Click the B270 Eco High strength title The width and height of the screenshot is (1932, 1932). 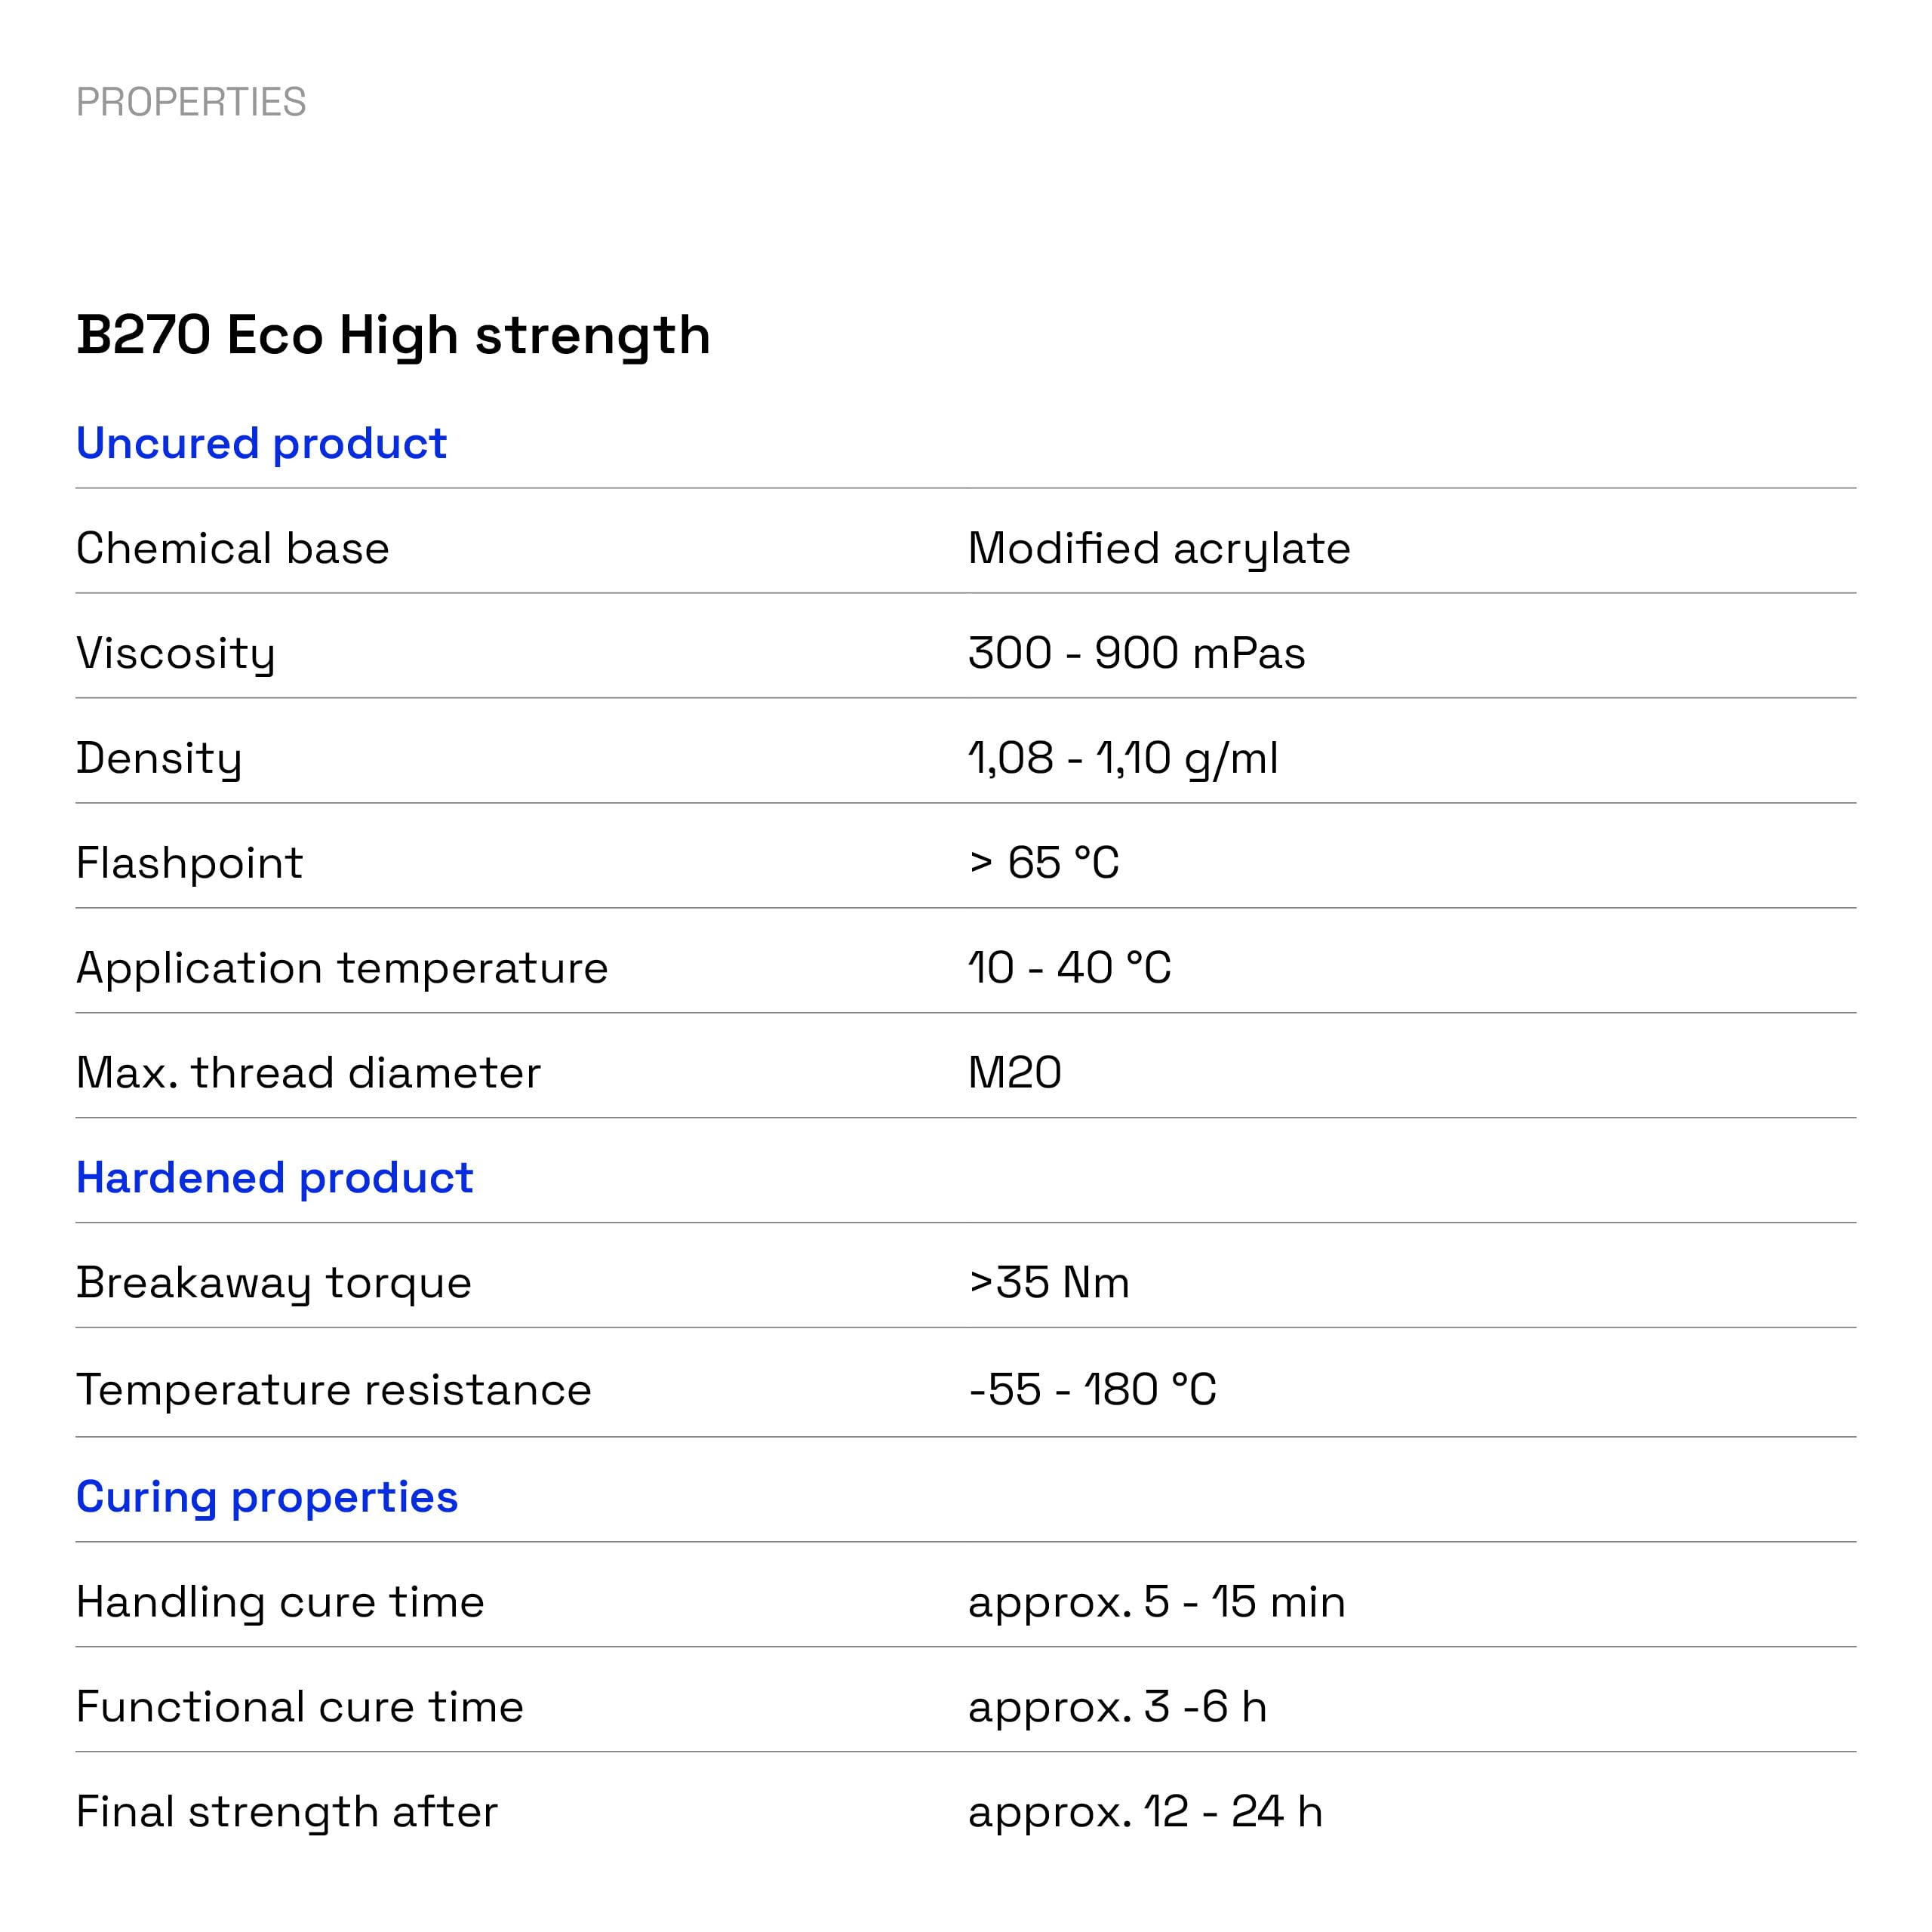(393, 335)
